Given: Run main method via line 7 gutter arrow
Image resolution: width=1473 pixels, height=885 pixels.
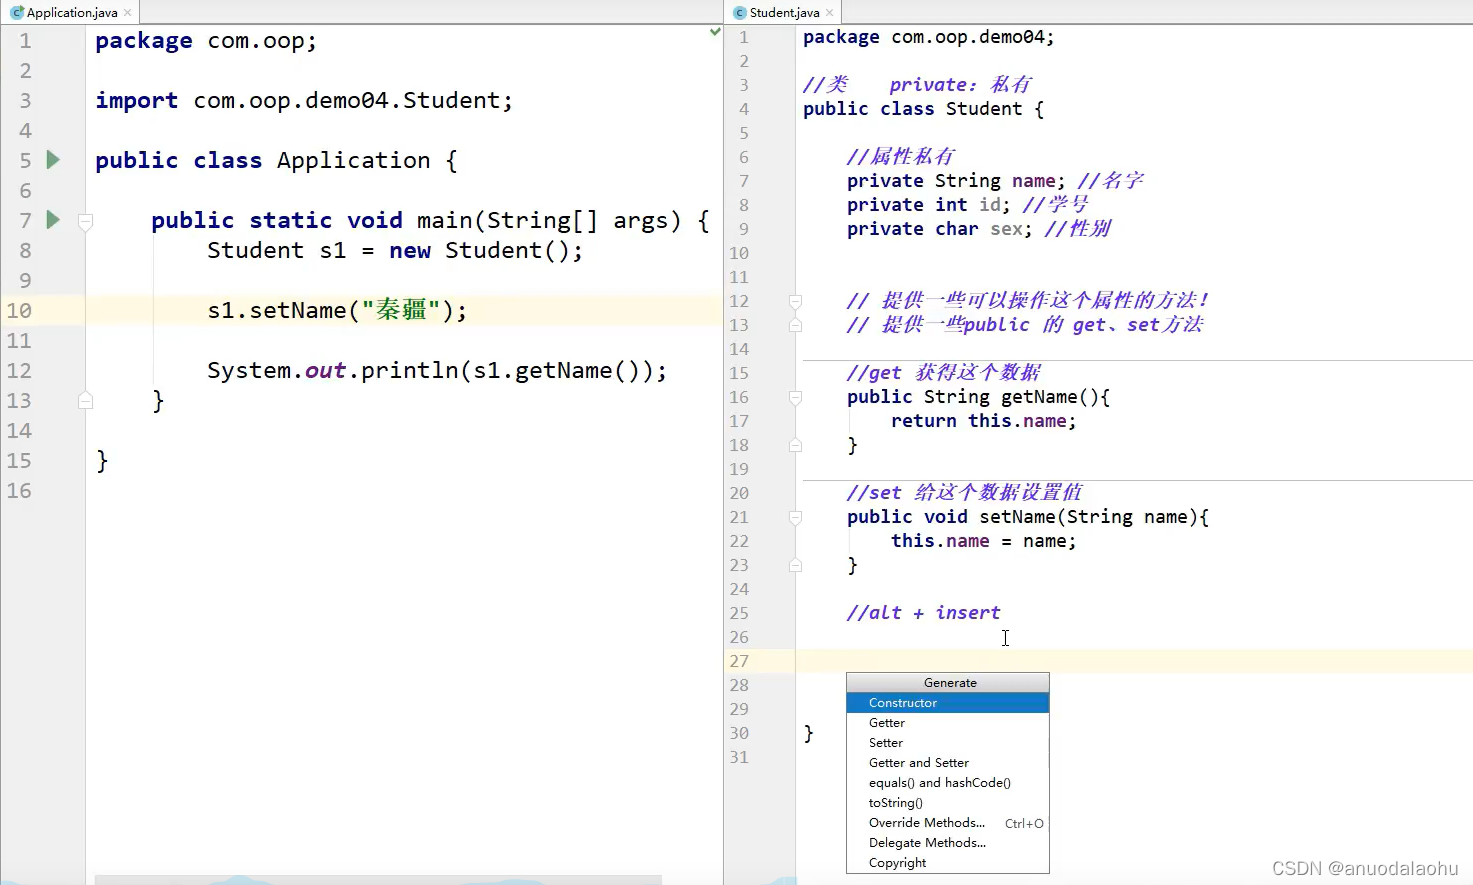Looking at the screenshot, I should pyautogui.click(x=53, y=220).
